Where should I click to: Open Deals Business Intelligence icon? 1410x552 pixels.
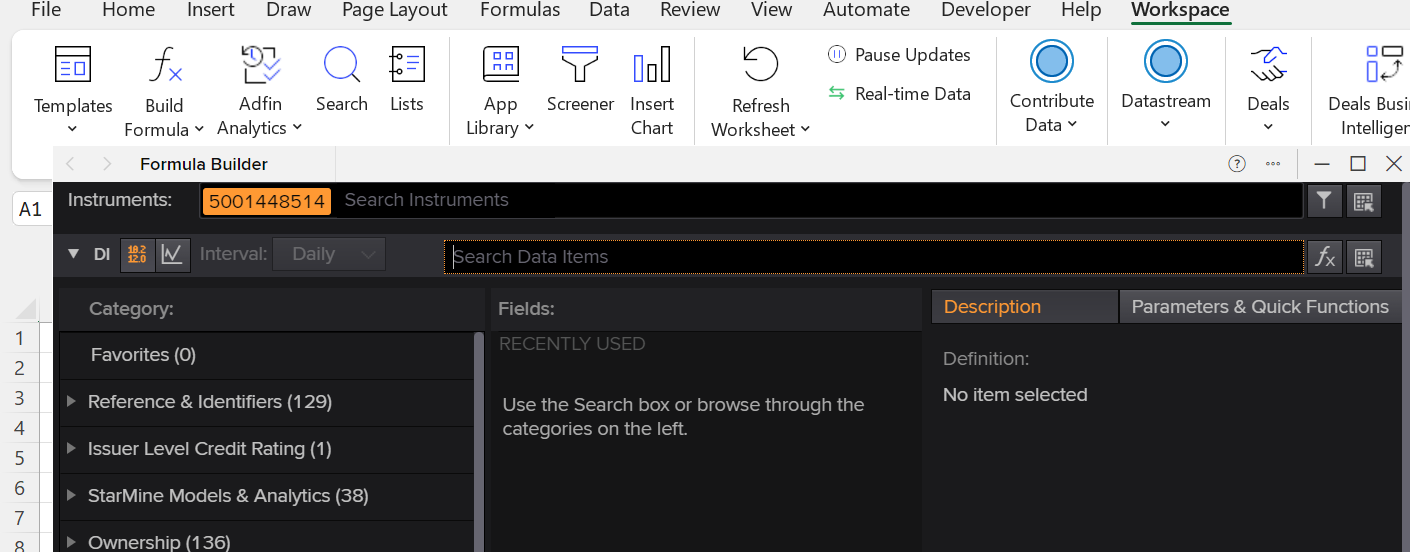click(1385, 65)
